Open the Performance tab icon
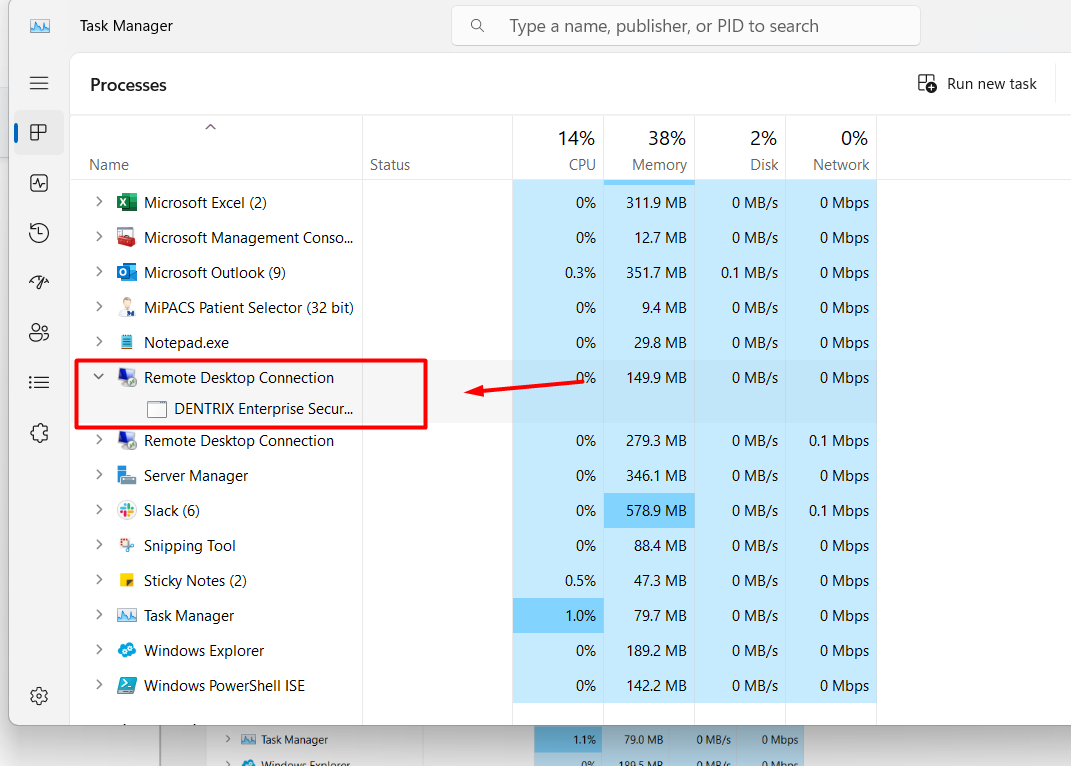This screenshot has height=766, width=1071. tap(39, 183)
